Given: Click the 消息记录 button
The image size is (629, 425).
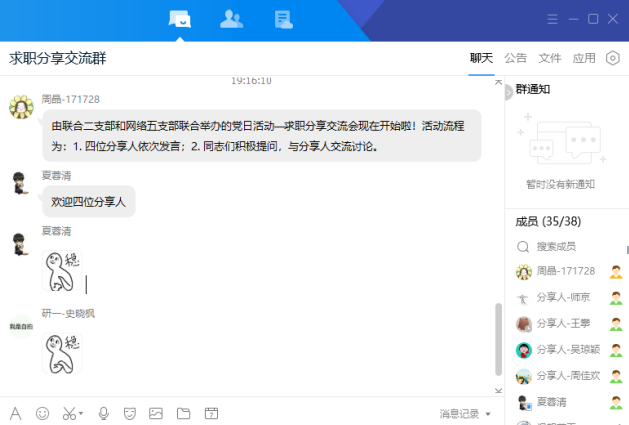Looking at the screenshot, I should click(460, 413).
